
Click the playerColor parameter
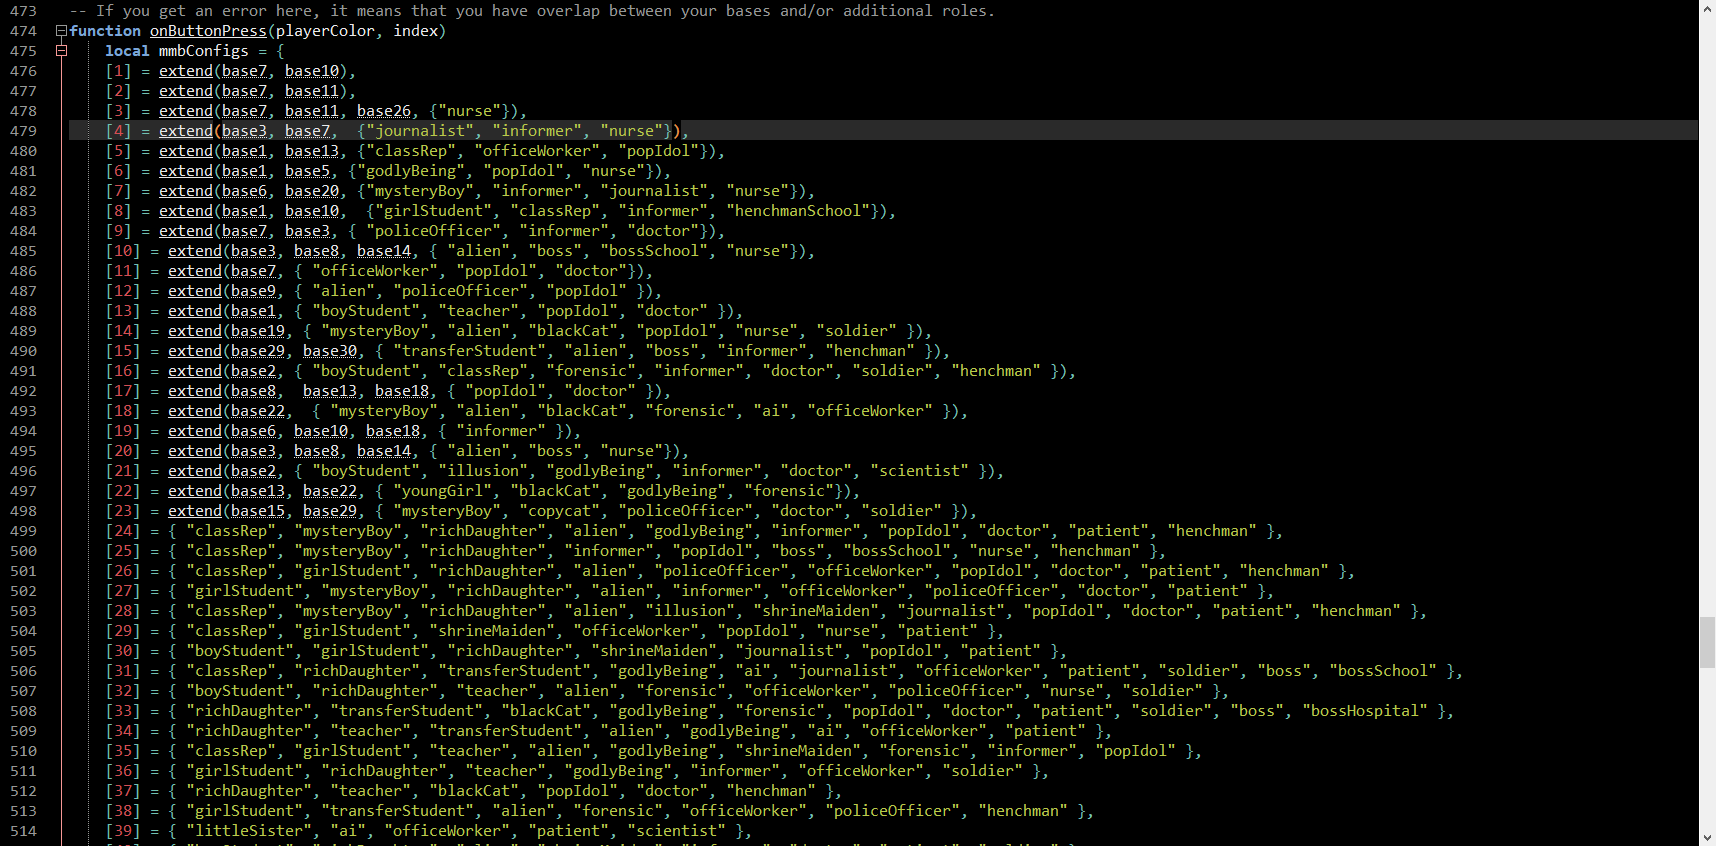(325, 31)
